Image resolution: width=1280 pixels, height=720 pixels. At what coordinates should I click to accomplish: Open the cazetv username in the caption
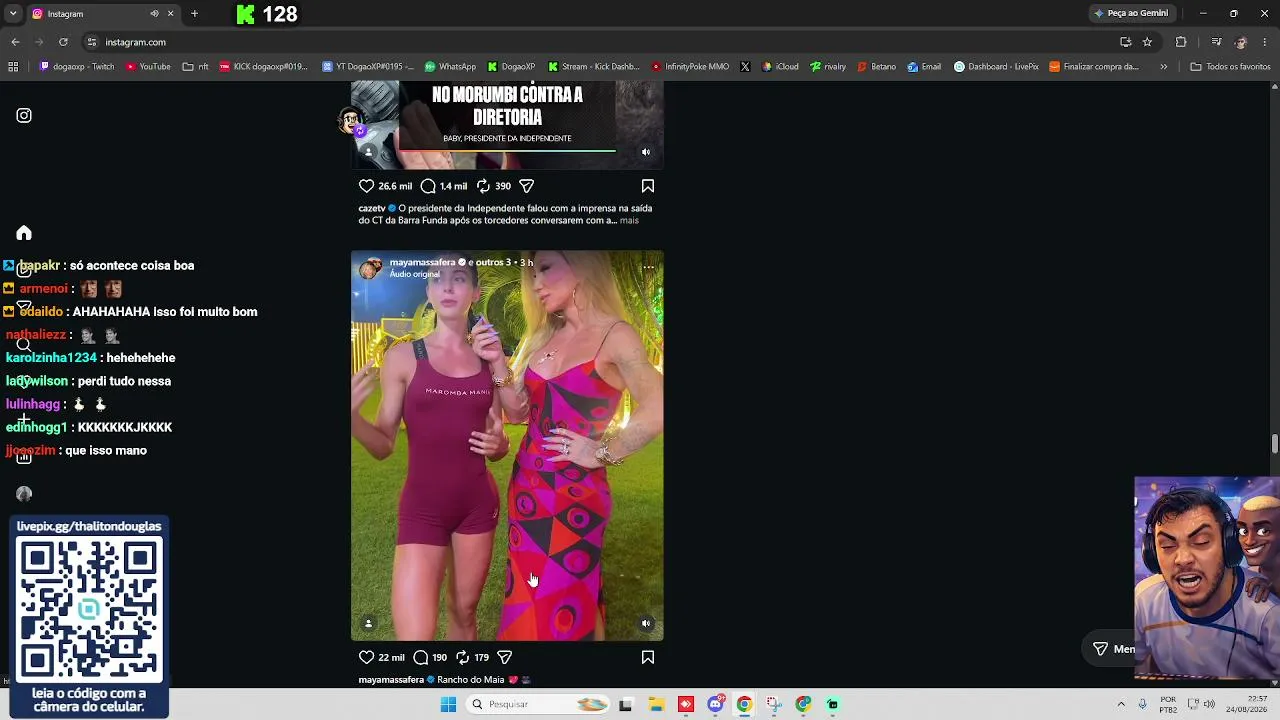coord(372,208)
